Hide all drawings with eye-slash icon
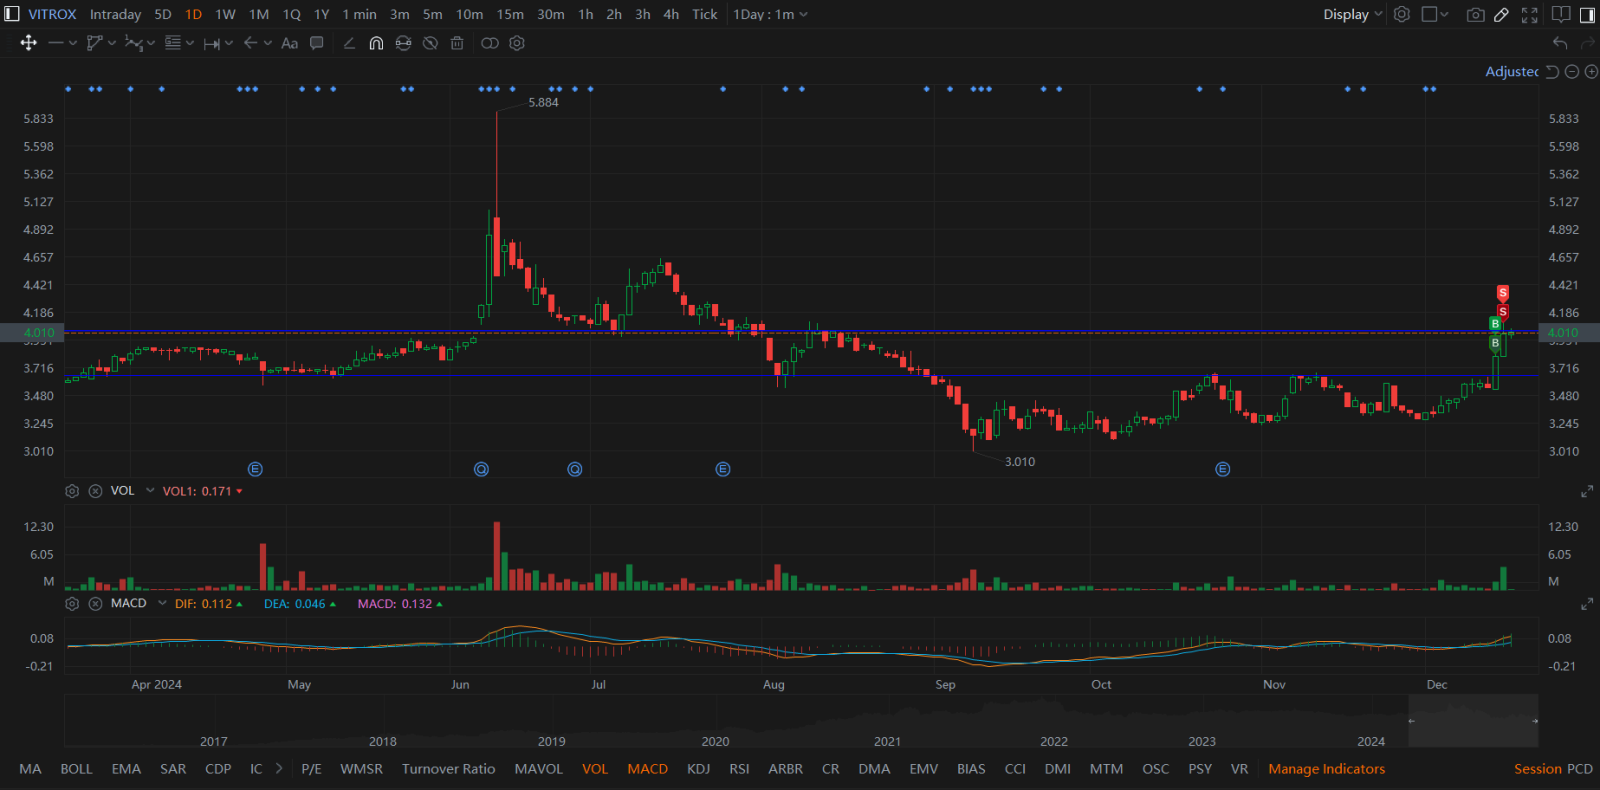Image resolution: width=1600 pixels, height=790 pixels. (x=430, y=43)
